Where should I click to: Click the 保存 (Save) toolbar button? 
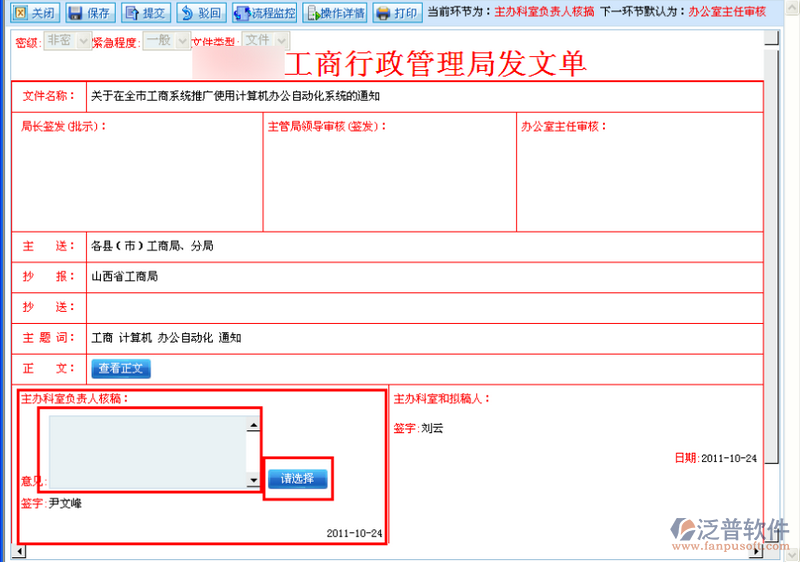click(x=90, y=13)
